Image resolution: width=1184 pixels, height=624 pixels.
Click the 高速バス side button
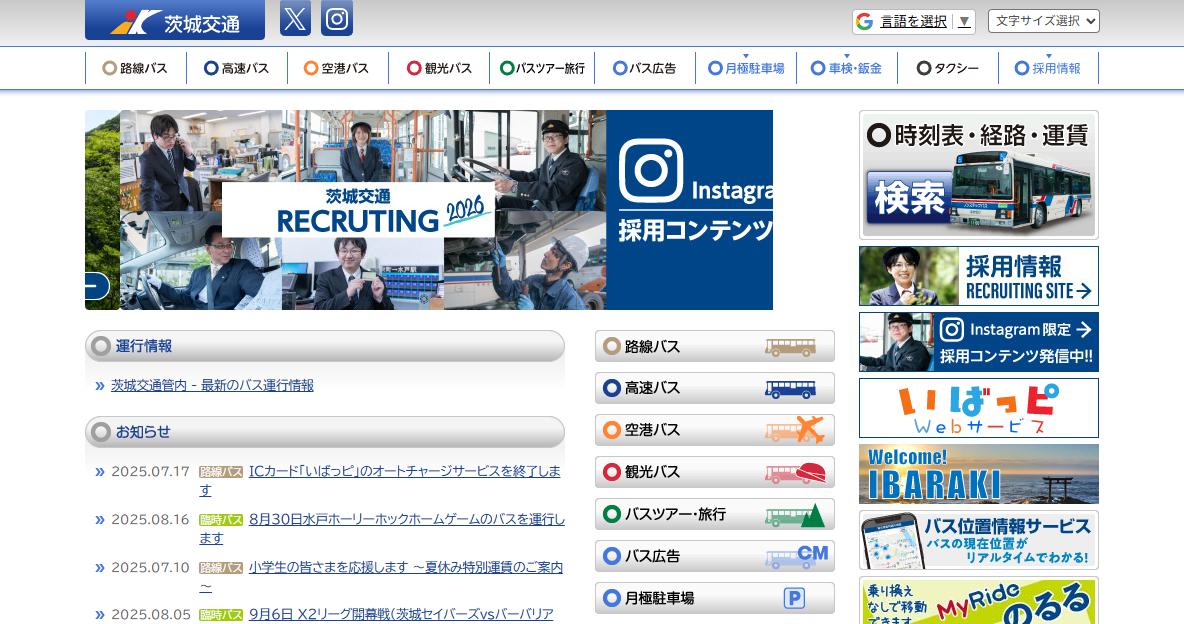(x=714, y=388)
